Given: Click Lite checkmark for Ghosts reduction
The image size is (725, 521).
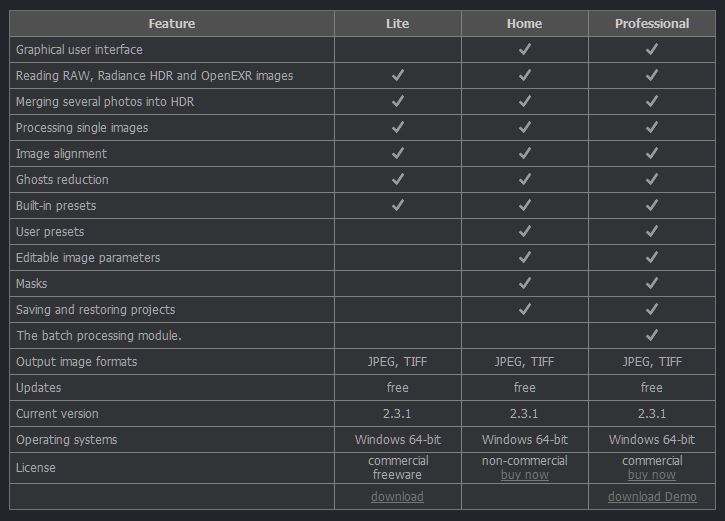Looking at the screenshot, I should coord(397,179).
